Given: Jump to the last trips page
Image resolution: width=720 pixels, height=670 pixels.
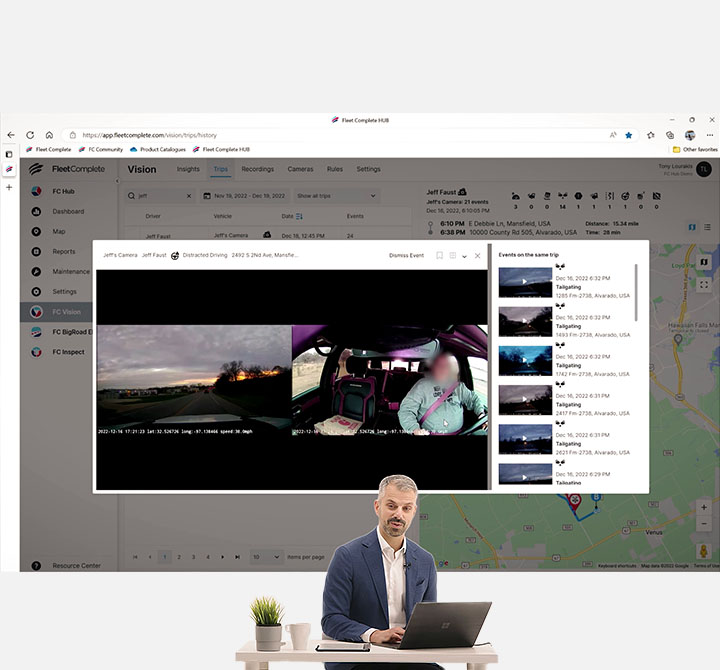Looking at the screenshot, I should [x=237, y=557].
